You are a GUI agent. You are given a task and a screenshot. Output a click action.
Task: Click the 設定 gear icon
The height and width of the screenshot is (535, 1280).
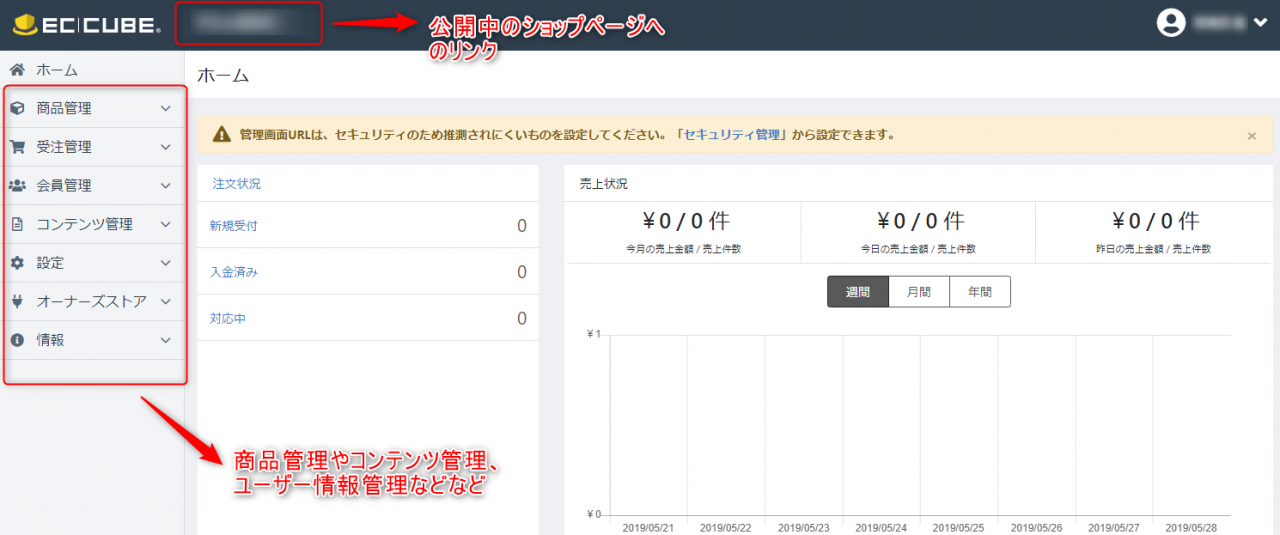[17, 263]
